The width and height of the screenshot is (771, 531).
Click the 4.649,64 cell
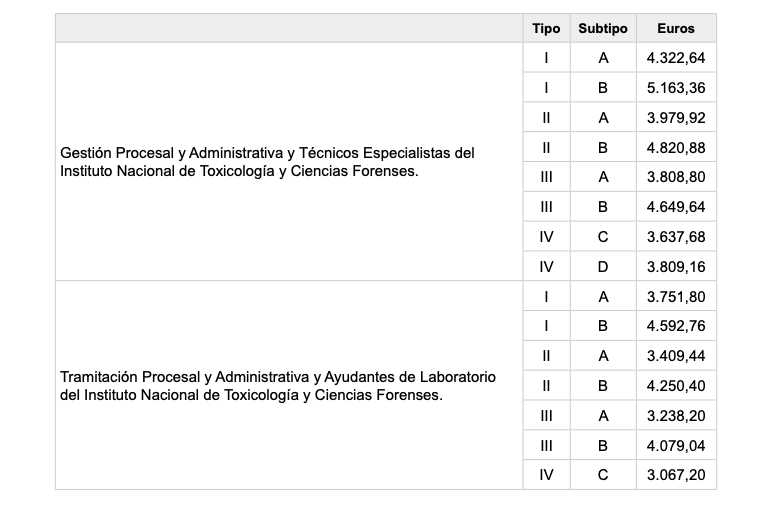pyautogui.click(x=676, y=208)
